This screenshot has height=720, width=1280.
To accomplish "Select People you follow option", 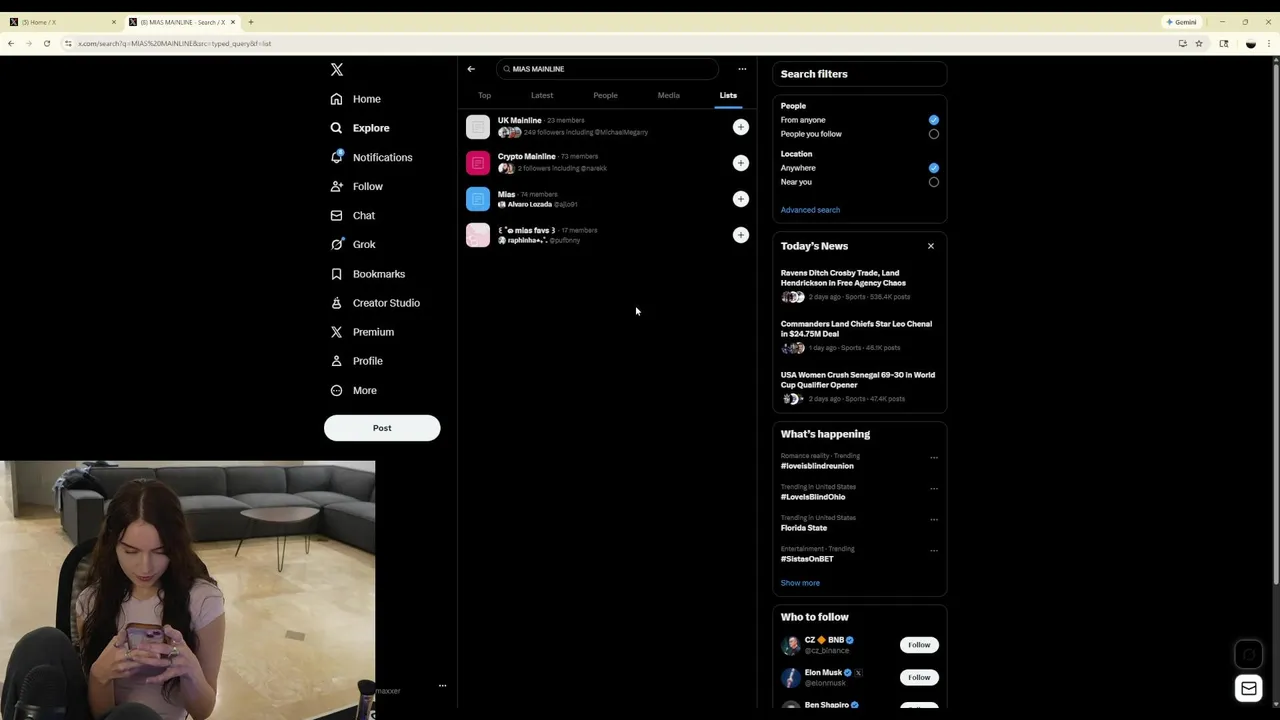I will coord(934,134).
